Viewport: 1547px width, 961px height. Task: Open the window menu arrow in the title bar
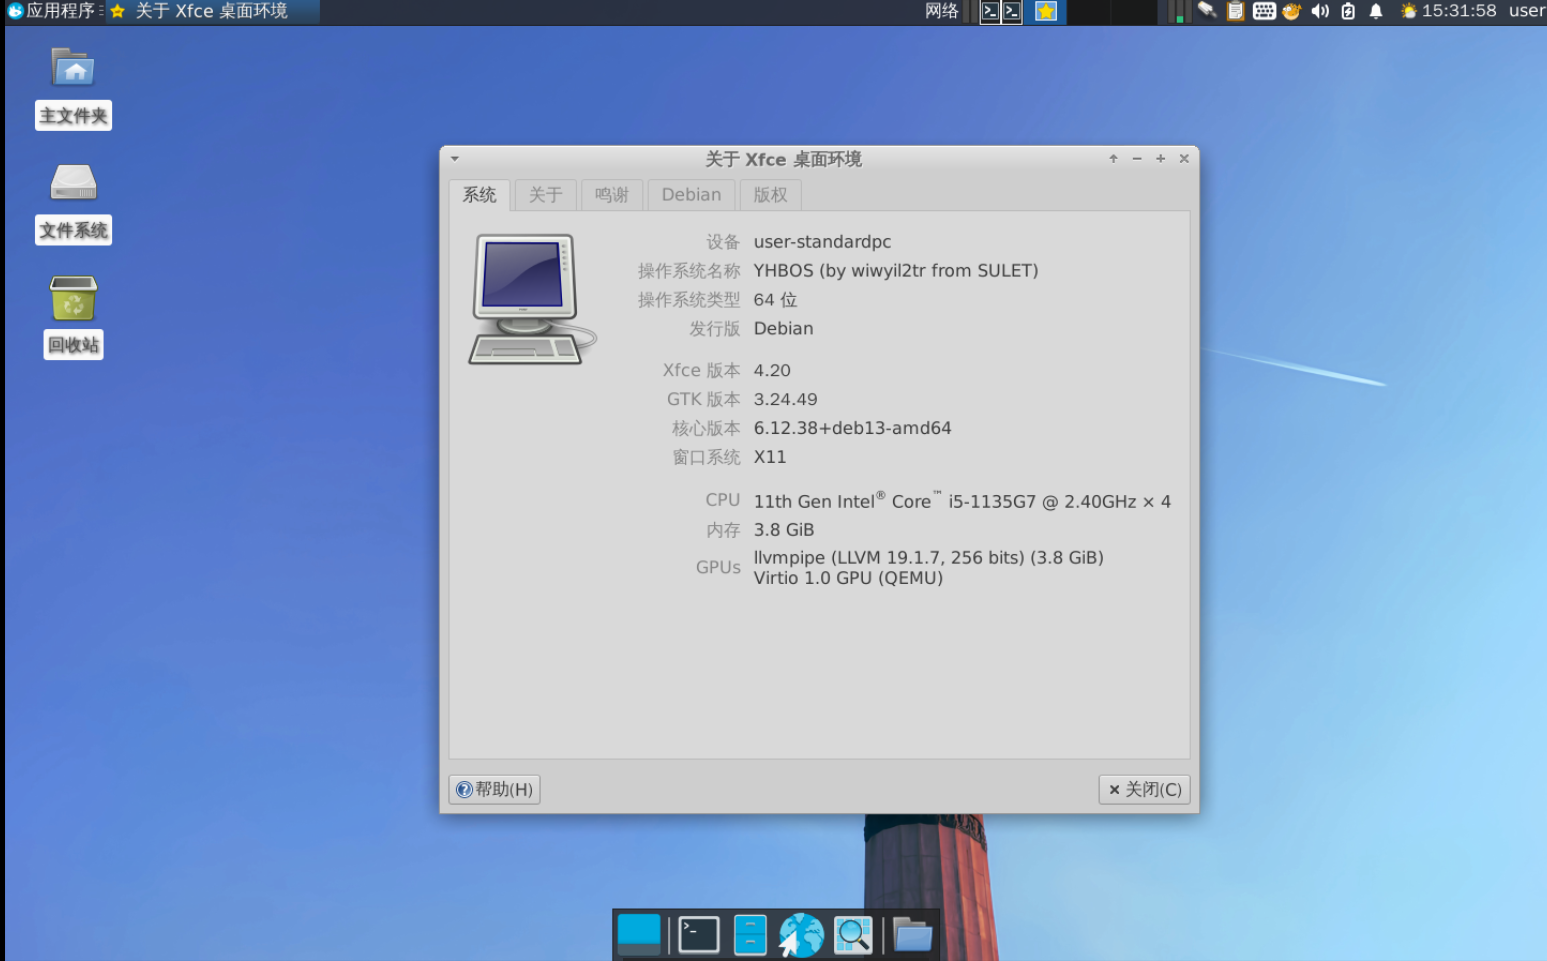(455, 159)
